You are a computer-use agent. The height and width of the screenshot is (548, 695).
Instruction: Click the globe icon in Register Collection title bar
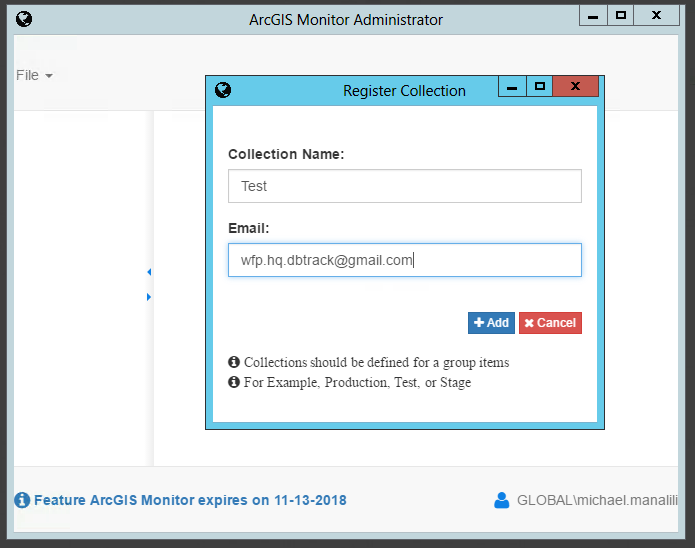[223, 90]
